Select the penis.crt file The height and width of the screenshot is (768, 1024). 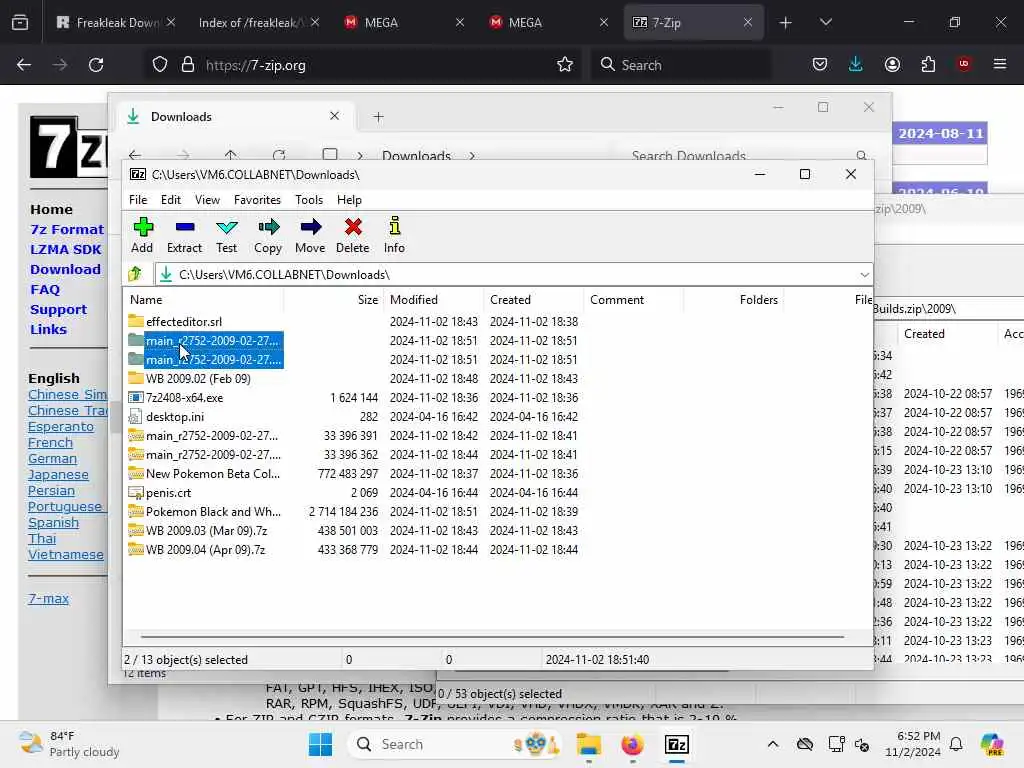168,493
